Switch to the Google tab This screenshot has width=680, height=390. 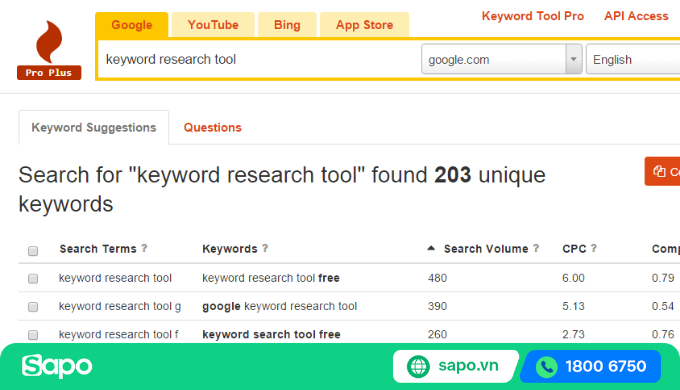coord(132,25)
